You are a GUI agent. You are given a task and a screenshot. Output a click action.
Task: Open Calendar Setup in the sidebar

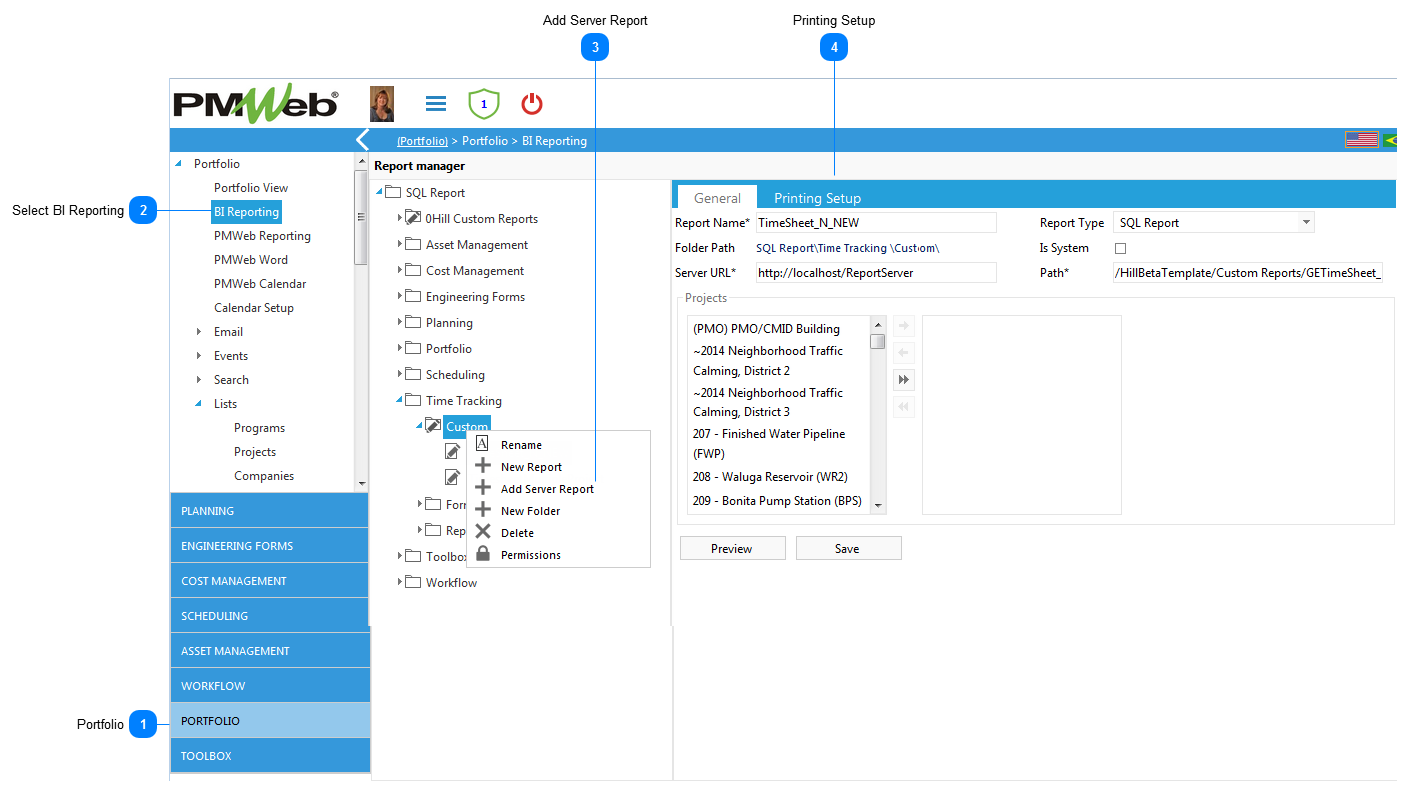coord(254,308)
